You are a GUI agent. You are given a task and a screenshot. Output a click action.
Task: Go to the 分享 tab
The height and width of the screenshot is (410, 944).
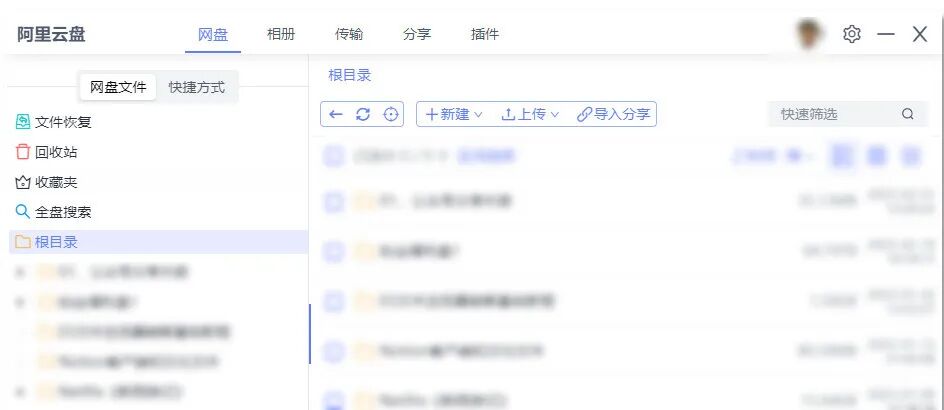(x=417, y=34)
